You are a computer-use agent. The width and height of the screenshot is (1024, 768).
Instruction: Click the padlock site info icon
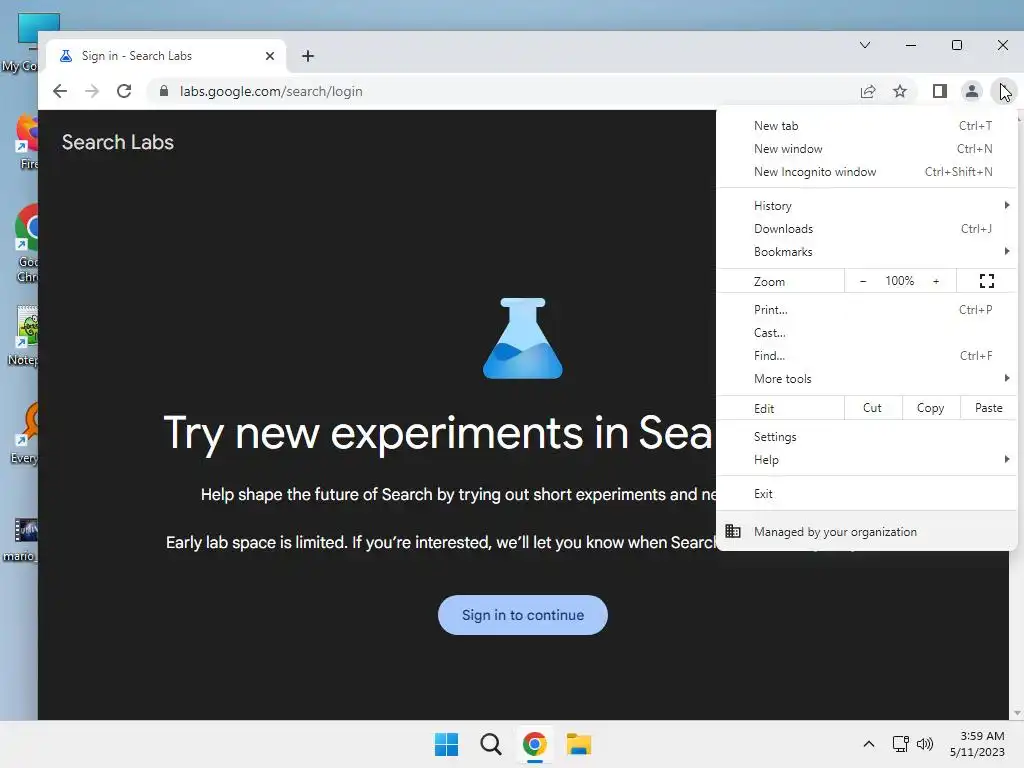pyautogui.click(x=164, y=91)
